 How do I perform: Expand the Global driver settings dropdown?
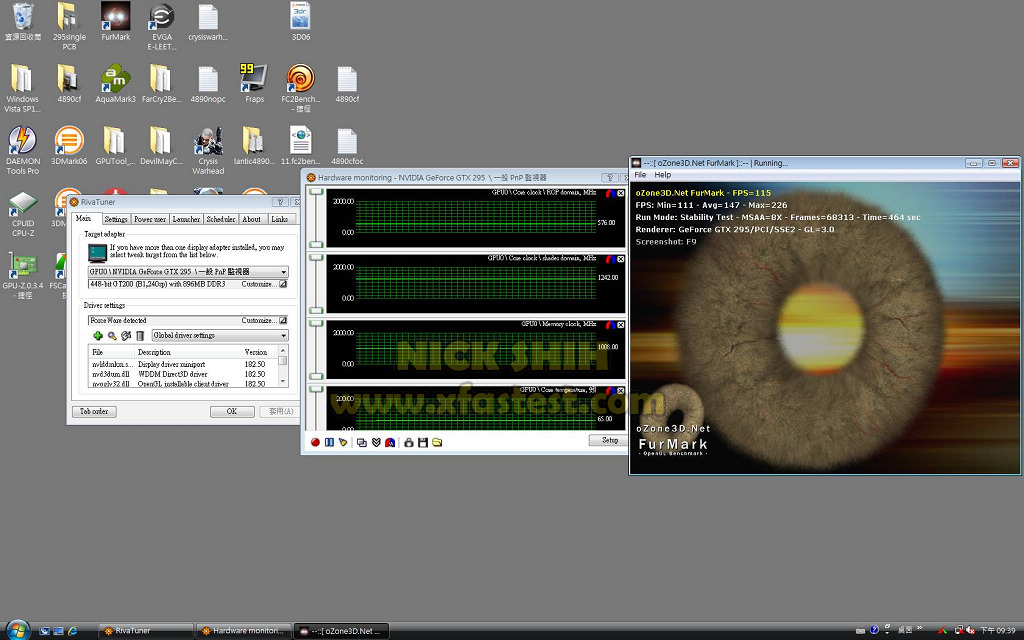click(283, 336)
